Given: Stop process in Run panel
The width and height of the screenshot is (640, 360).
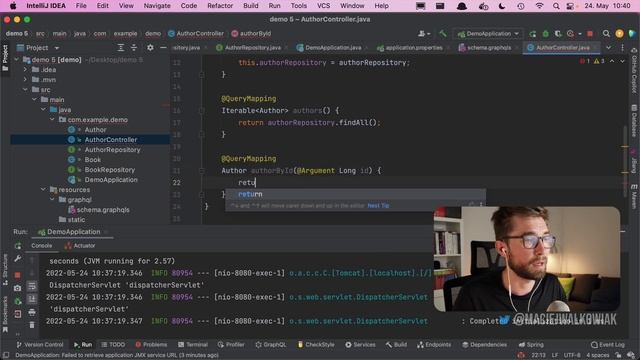Looking at the screenshot, I should click(x=18, y=275).
